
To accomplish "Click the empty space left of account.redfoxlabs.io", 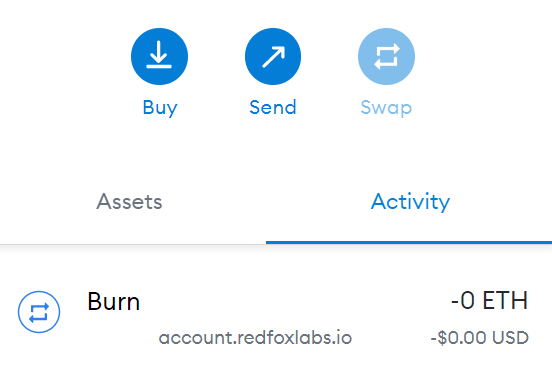I will (x=122, y=338).
